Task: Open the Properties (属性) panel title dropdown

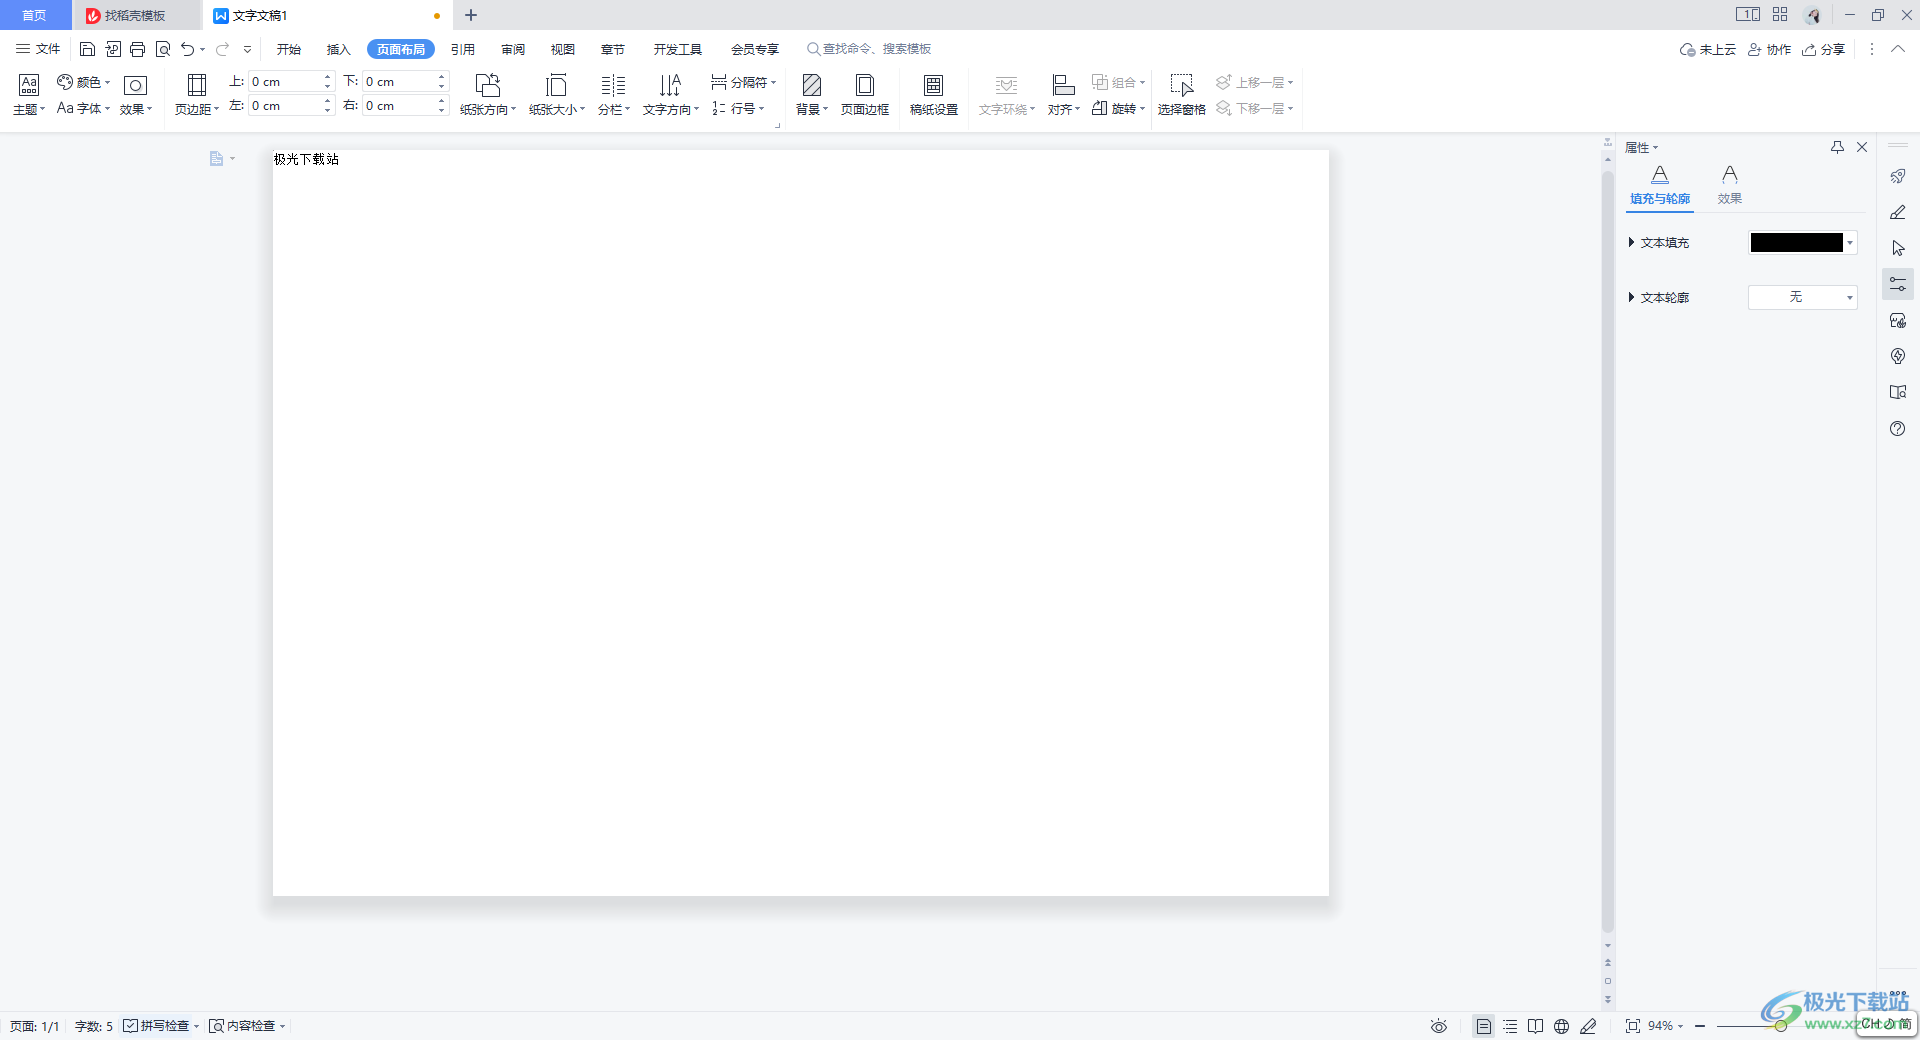Action: click(1641, 148)
